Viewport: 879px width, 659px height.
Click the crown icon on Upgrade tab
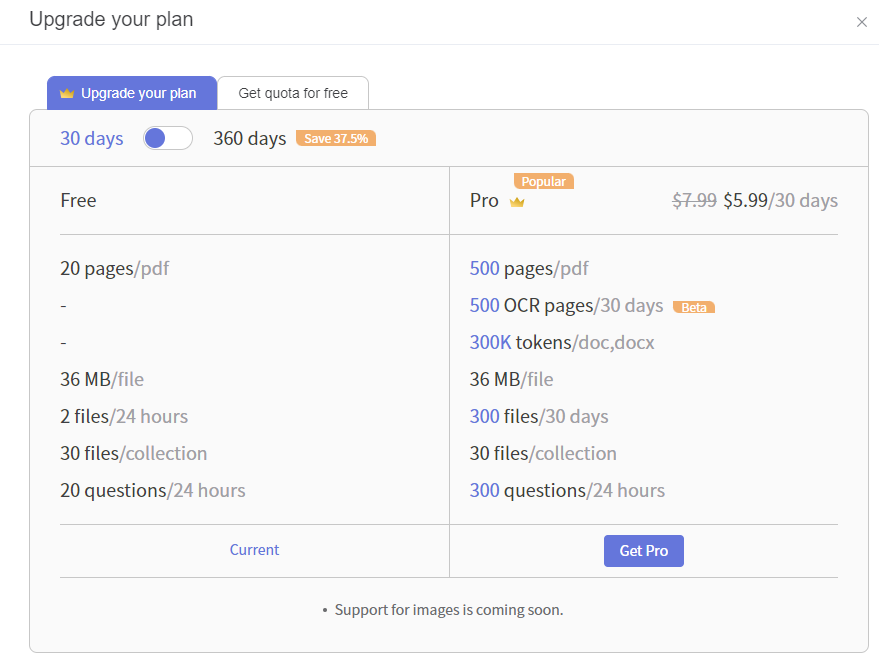[67, 94]
